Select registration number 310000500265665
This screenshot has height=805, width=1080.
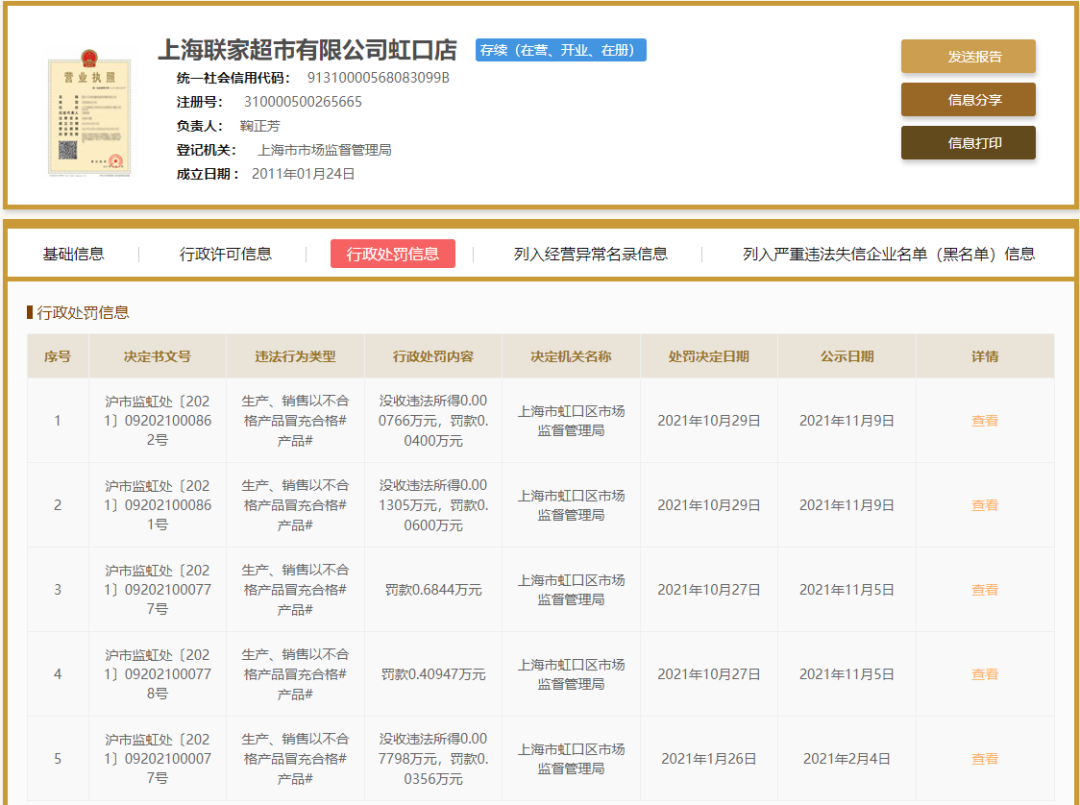pos(303,102)
